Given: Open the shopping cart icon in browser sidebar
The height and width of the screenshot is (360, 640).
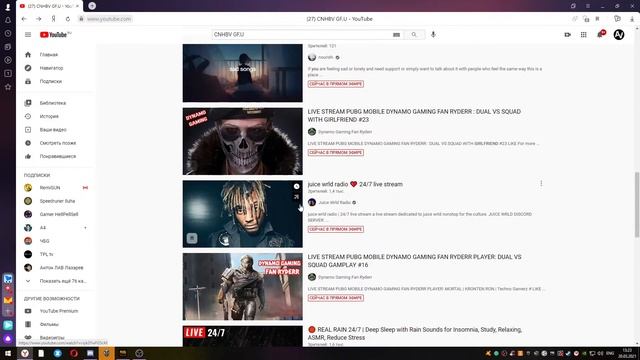Looking at the screenshot, I should coord(8,279).
